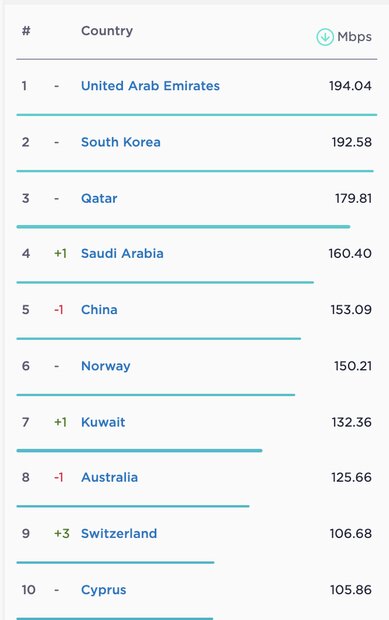Click the Mbps column header
This screenshot has width=389, height=620.
[x=354, y=37]
